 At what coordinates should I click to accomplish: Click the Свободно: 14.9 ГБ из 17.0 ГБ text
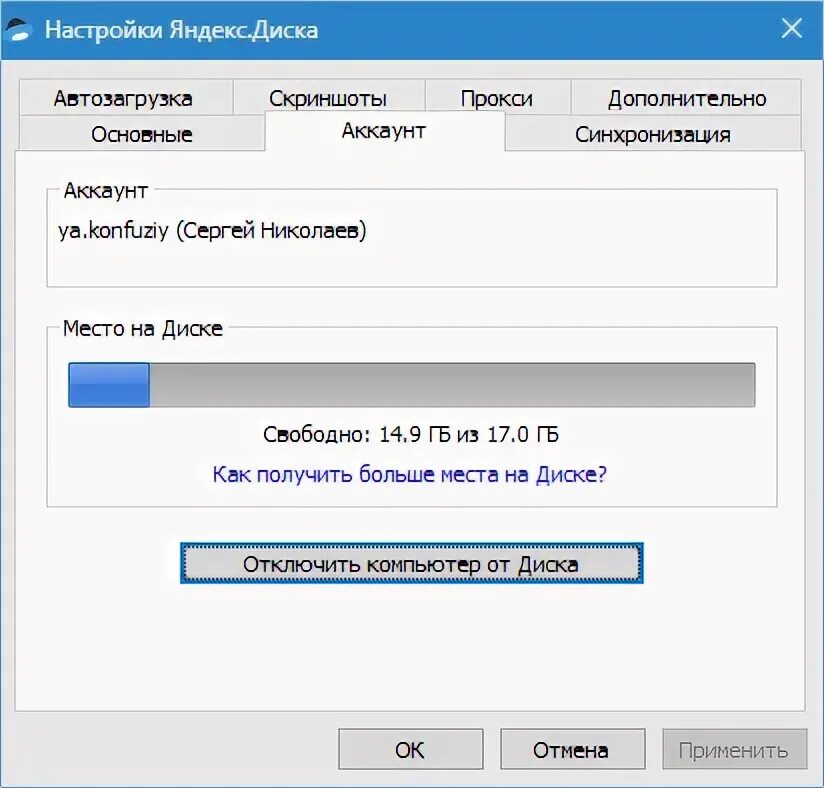coord(410,435)
